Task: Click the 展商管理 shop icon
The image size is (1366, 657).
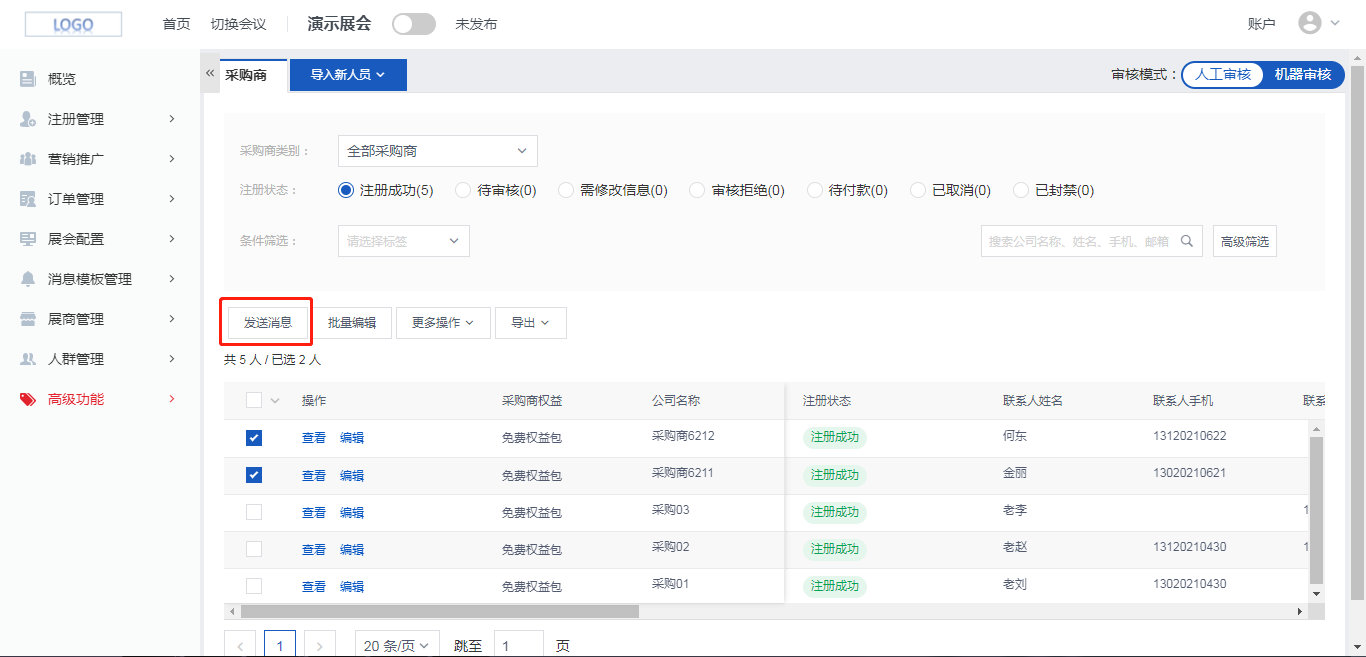Action: (x=28, y=319)
